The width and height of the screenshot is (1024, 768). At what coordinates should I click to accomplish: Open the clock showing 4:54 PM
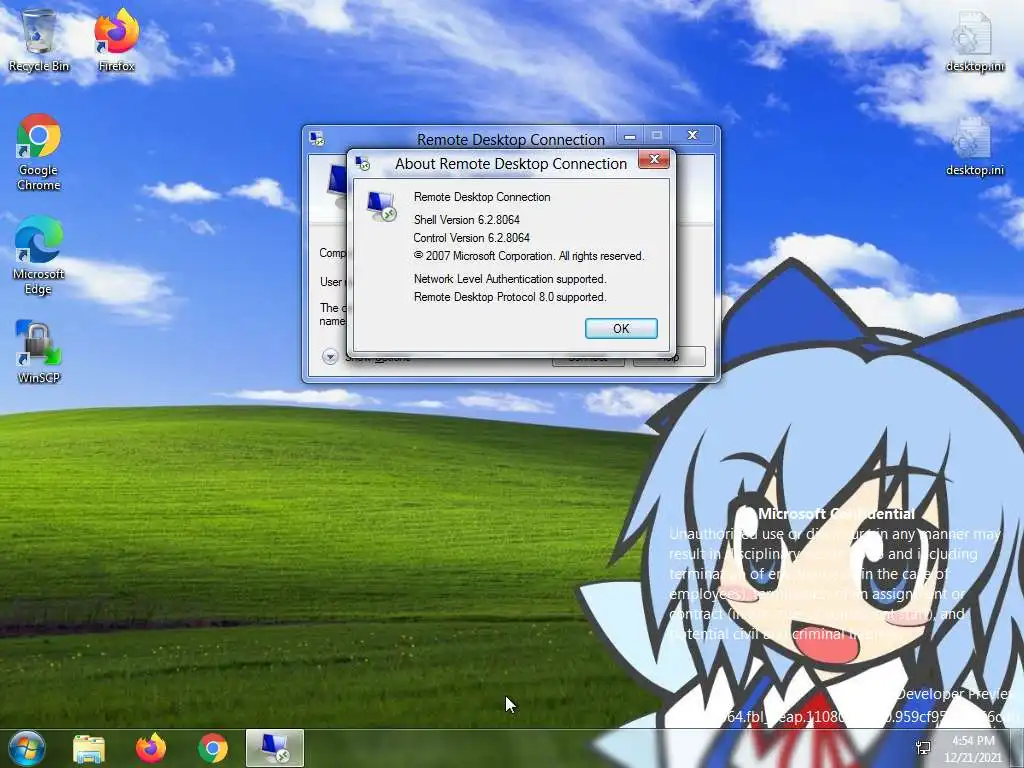point(973,748)
